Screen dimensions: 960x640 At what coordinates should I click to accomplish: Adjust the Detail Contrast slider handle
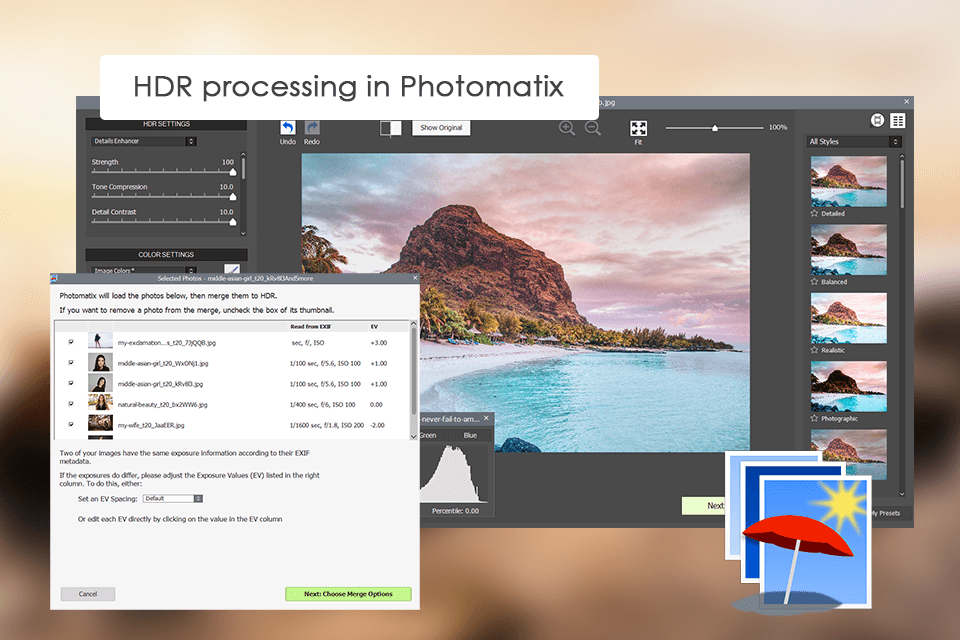click(x=233, y=222)
